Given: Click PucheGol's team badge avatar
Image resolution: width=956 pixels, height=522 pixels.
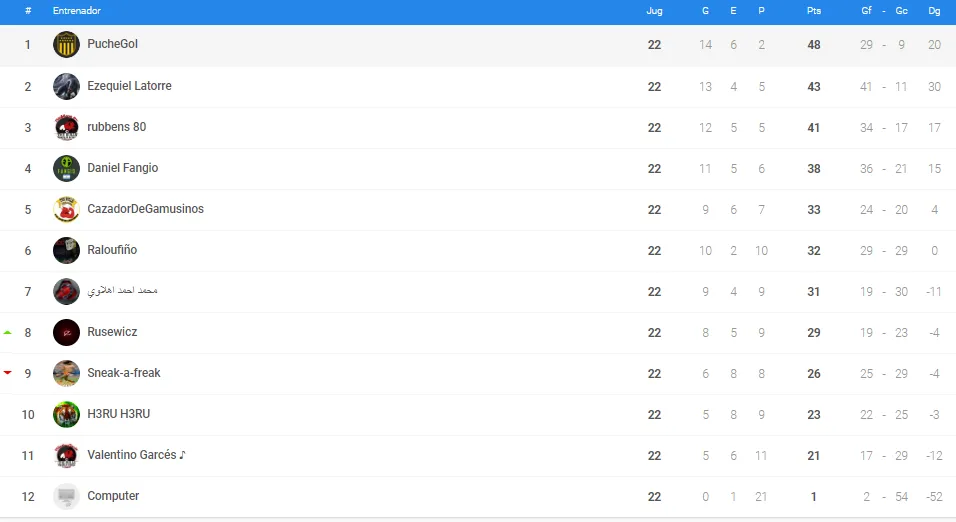Looking at the screenshot, I should point(66,45).
